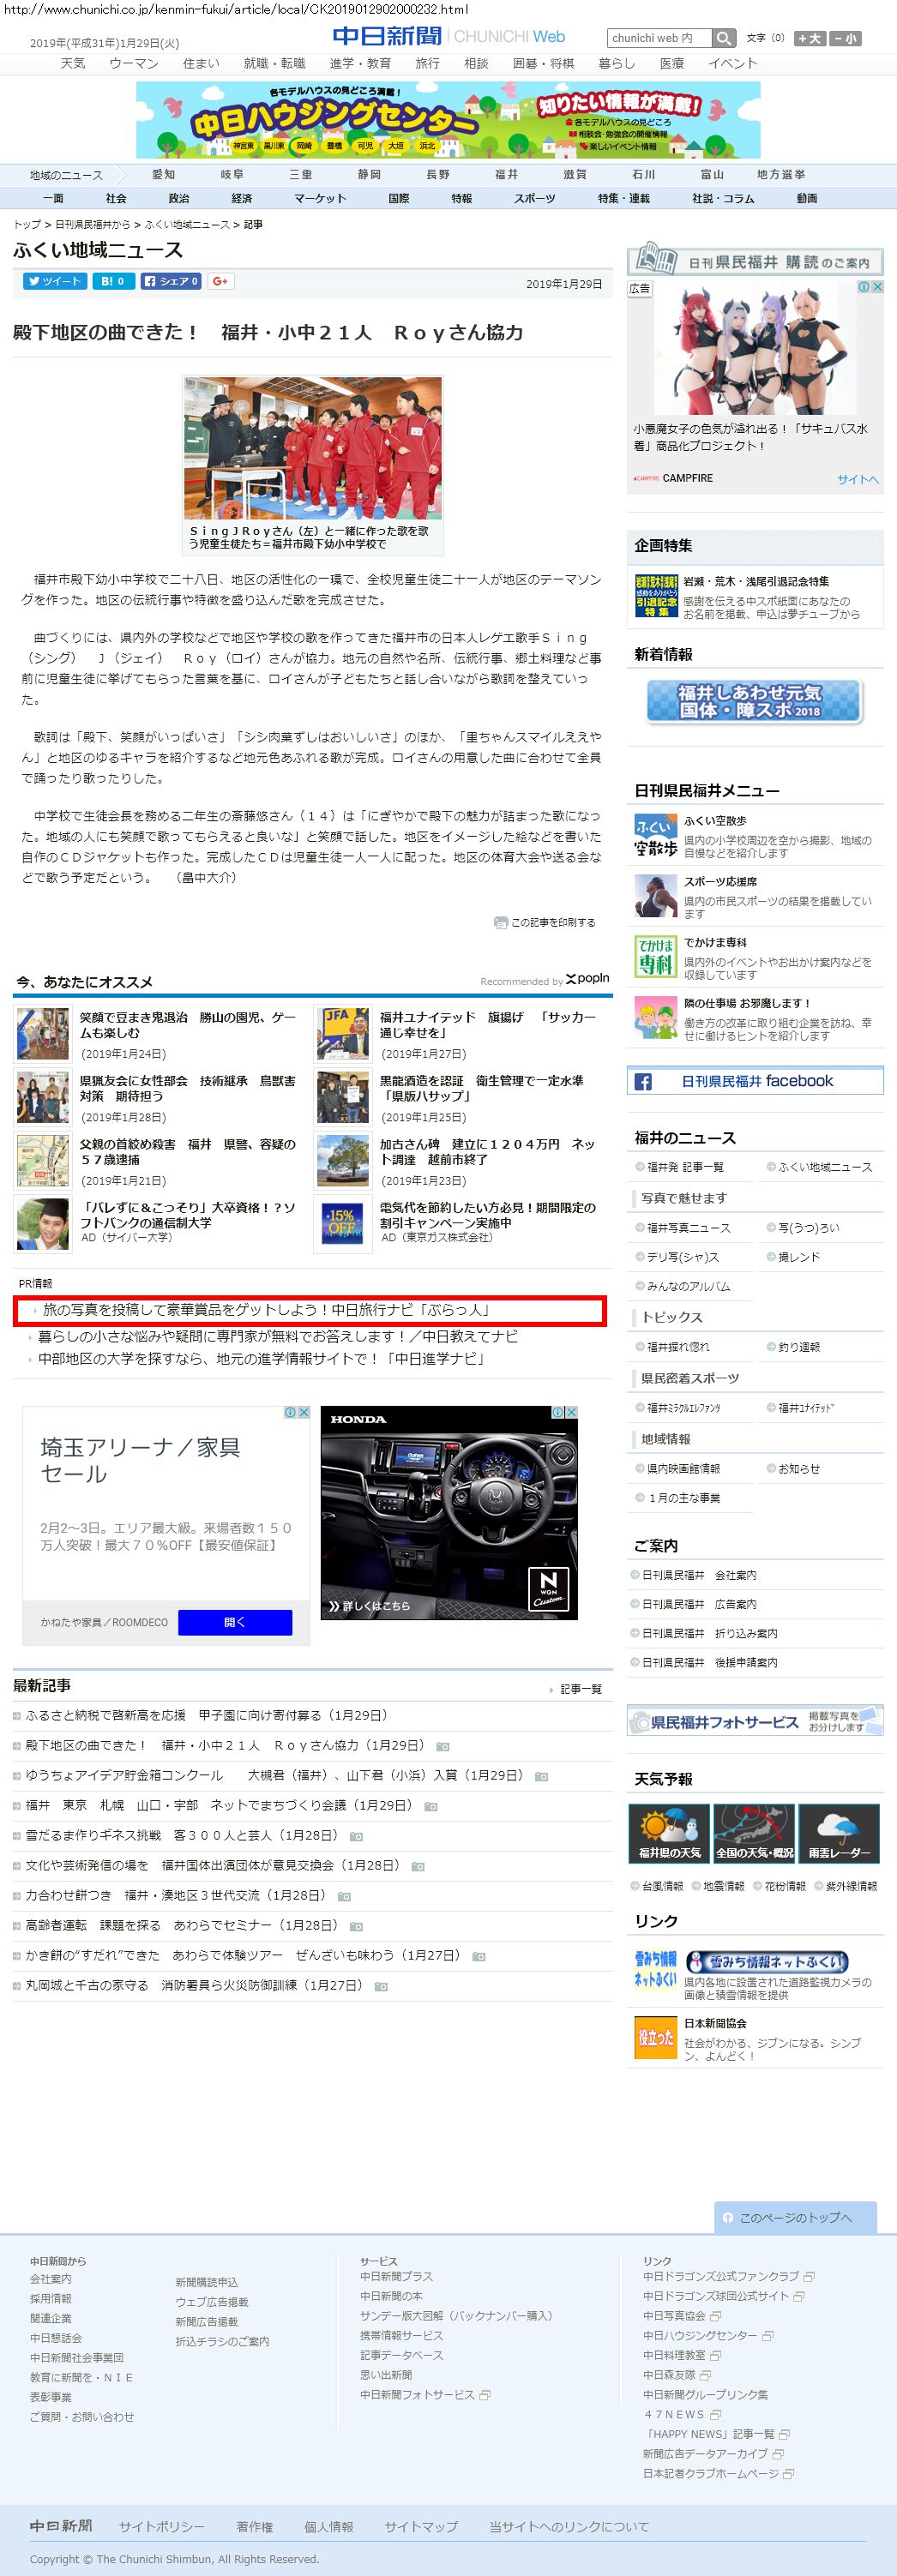Screen dimensions: 897x2576
Task: Click the blue 開く ad button
Action: pyautogui.click(x=235, y=1622)
